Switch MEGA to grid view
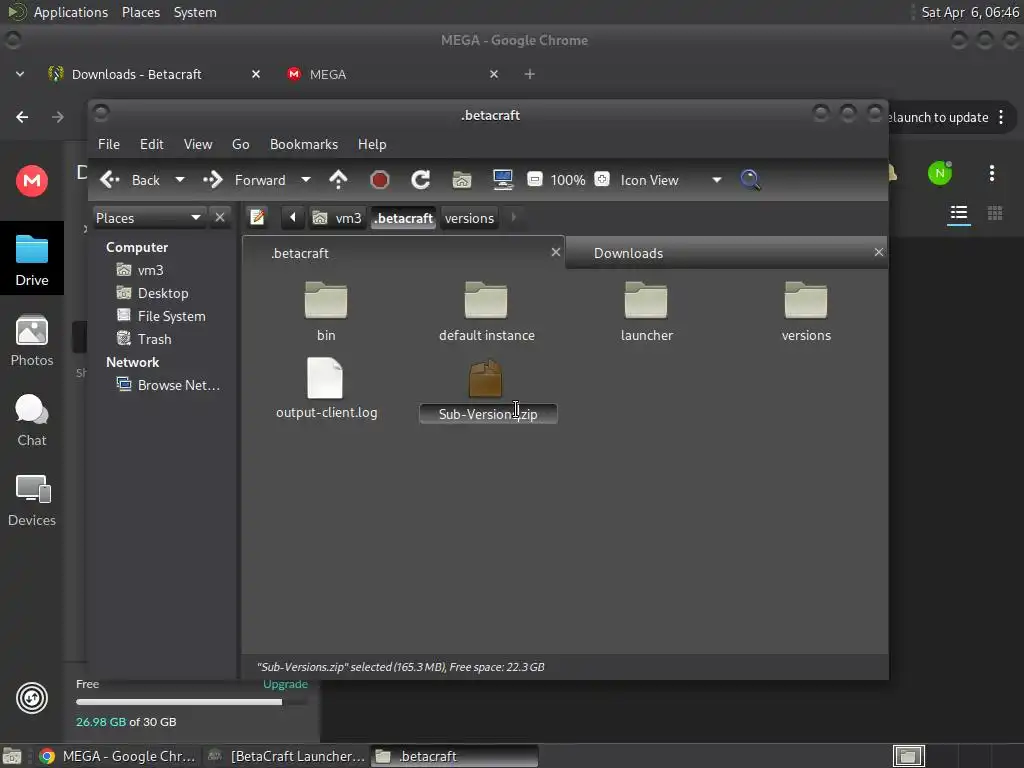The width and height of the screenshot is (1024, 768). coord(995,213)
